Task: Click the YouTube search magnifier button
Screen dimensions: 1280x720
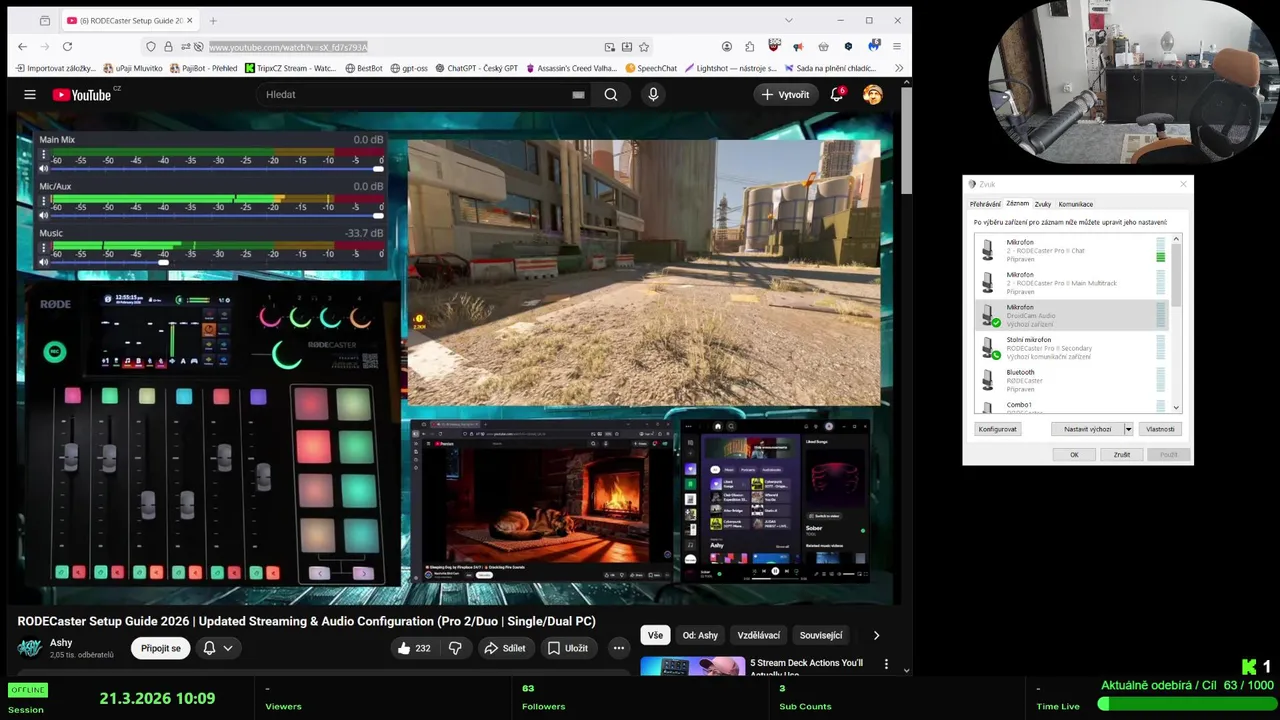Action: point(611,94)
